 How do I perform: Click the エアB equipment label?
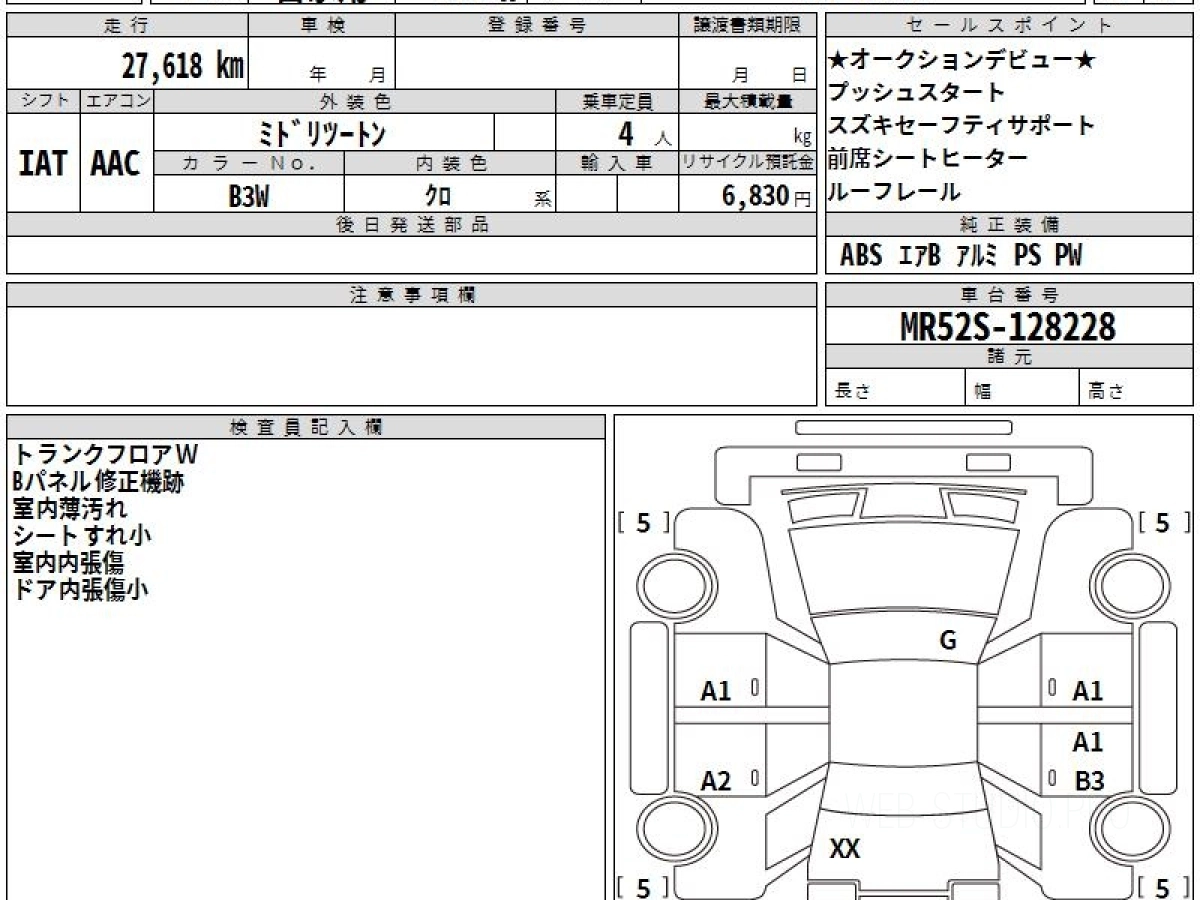pyautogui.click(x=920, y=256)
